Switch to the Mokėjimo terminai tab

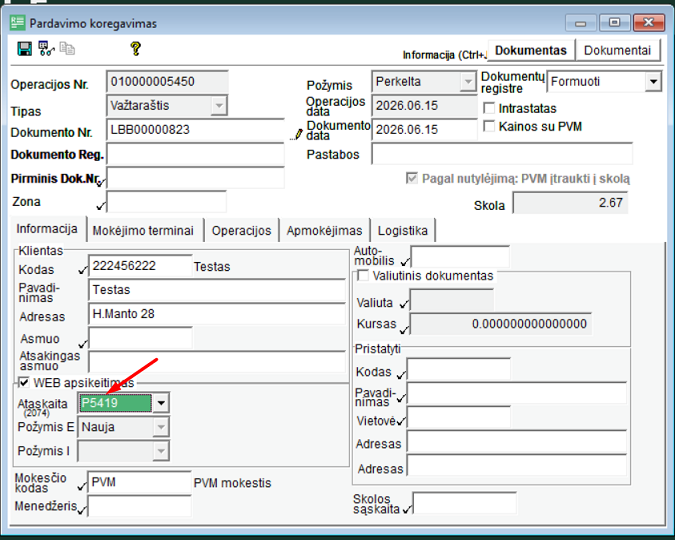(x=143, y=231)
